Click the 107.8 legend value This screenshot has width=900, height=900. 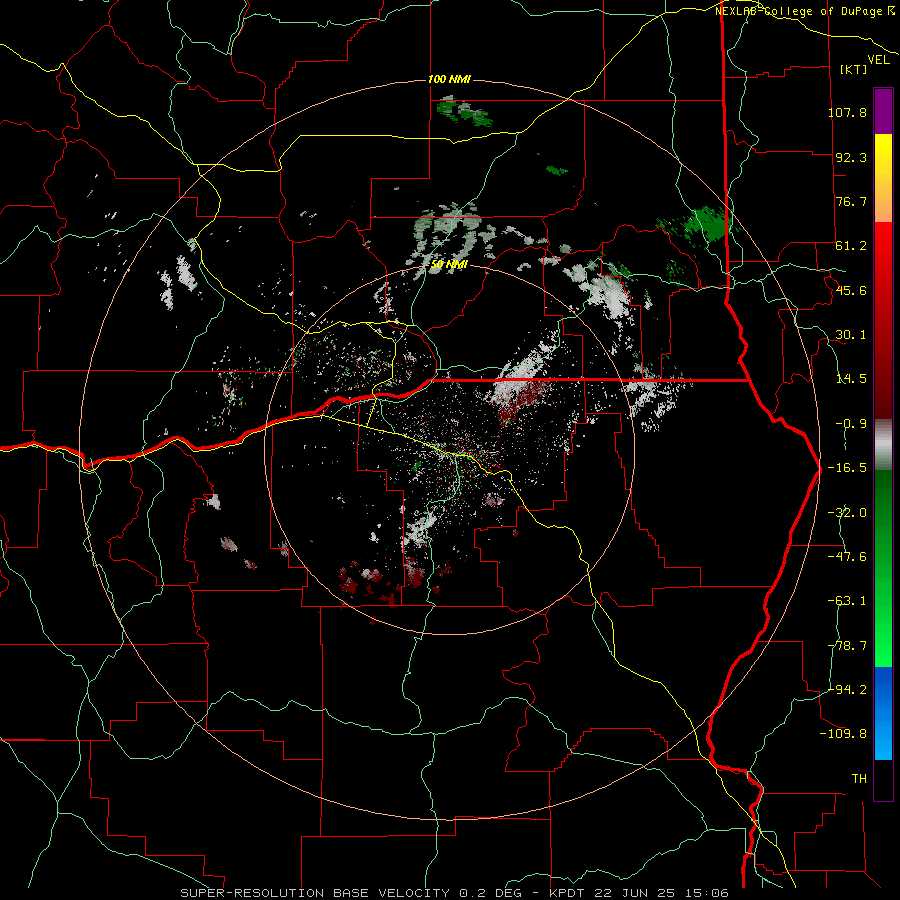click(847, 112)
